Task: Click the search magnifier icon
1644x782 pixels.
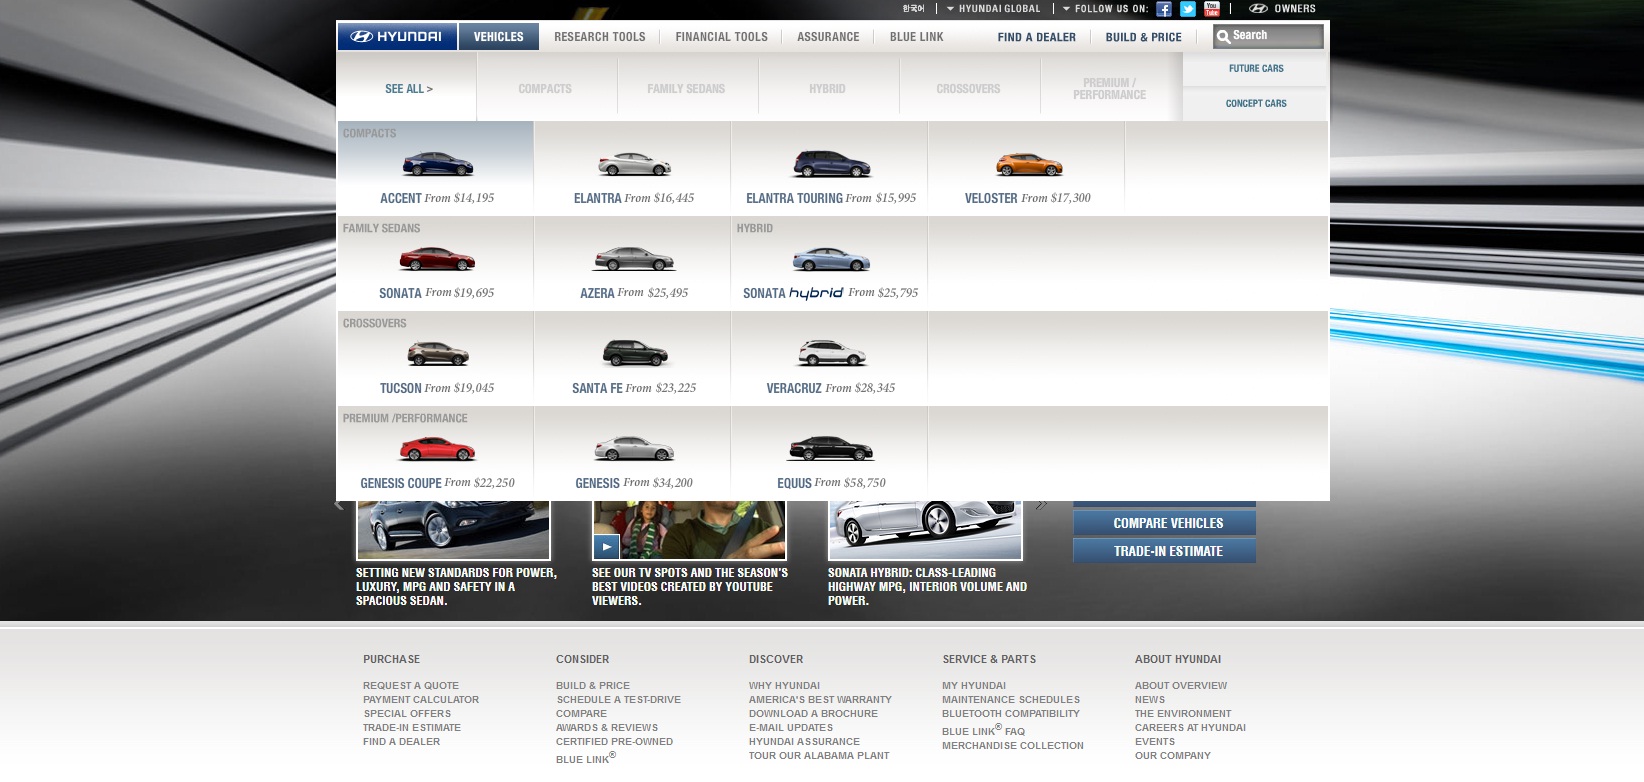Action: click(1223, 37)
